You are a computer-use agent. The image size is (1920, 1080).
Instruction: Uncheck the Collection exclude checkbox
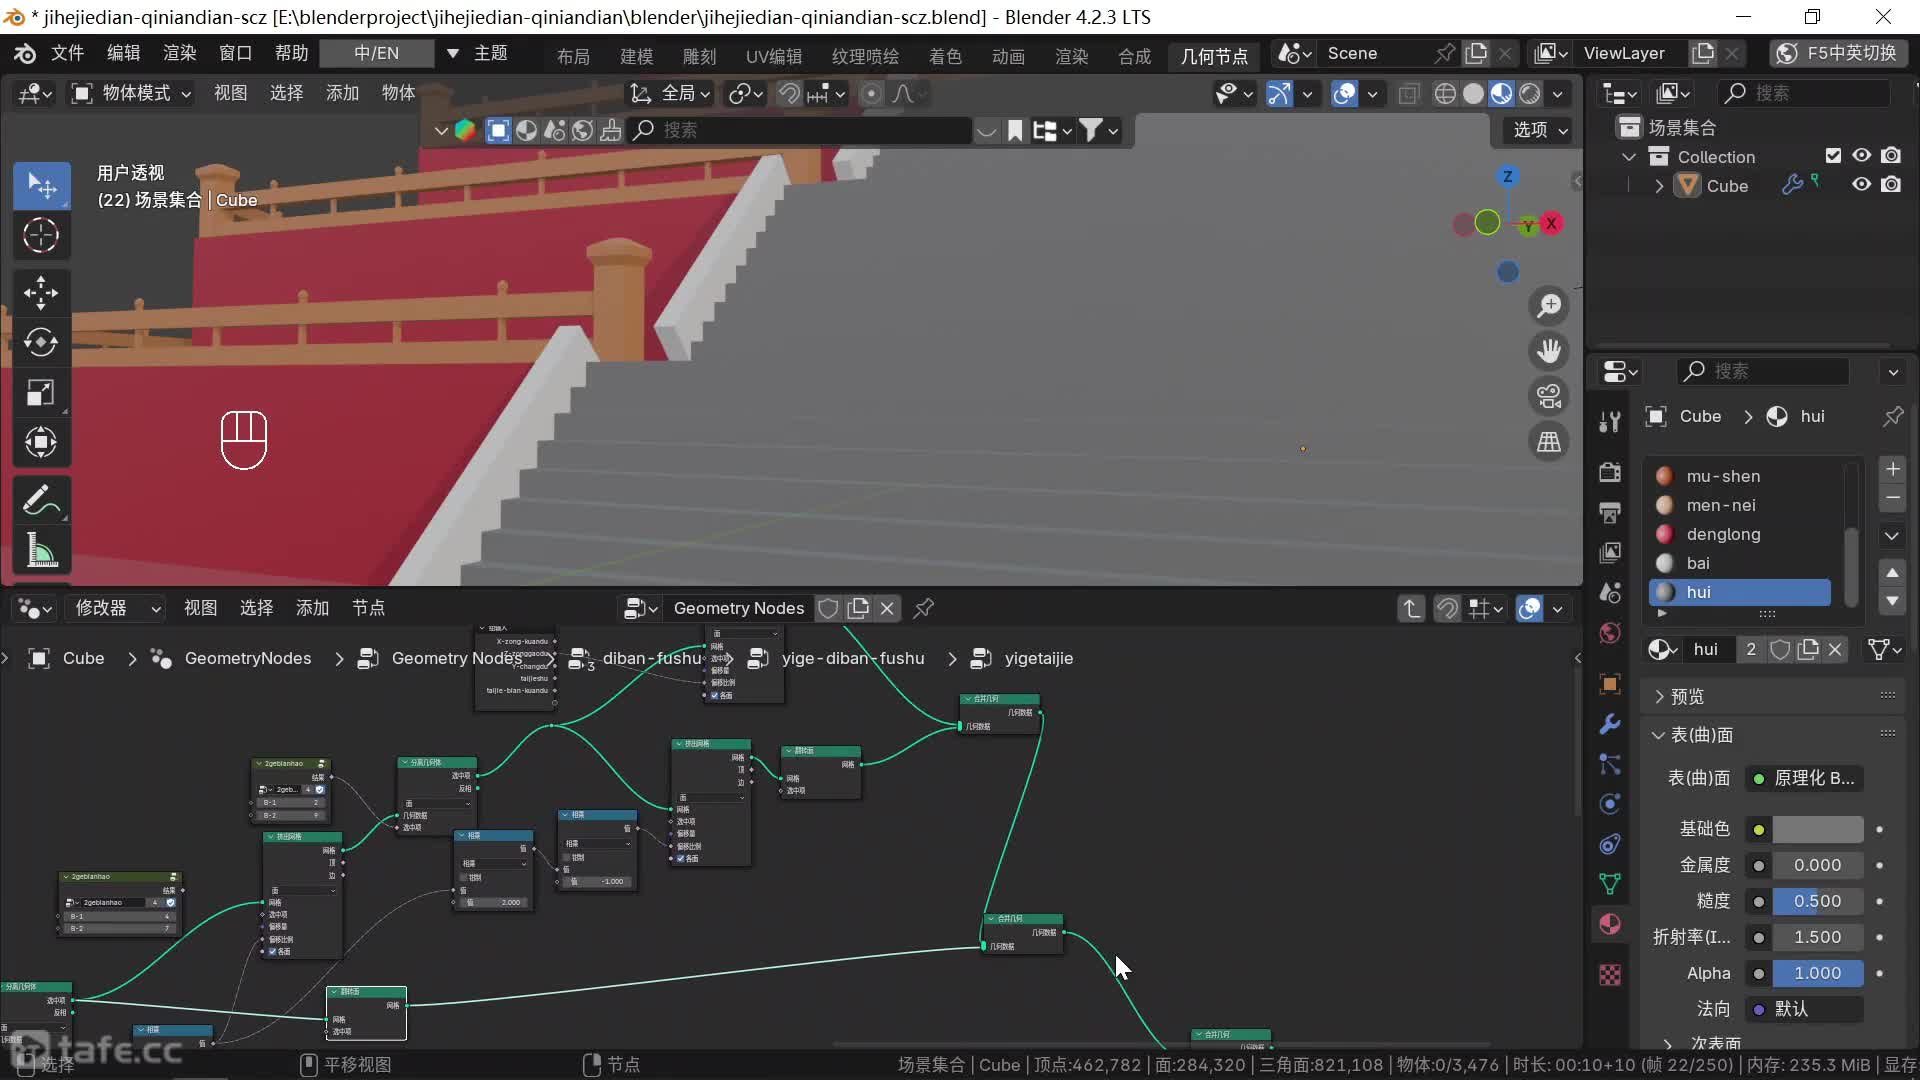point(1833,156)
